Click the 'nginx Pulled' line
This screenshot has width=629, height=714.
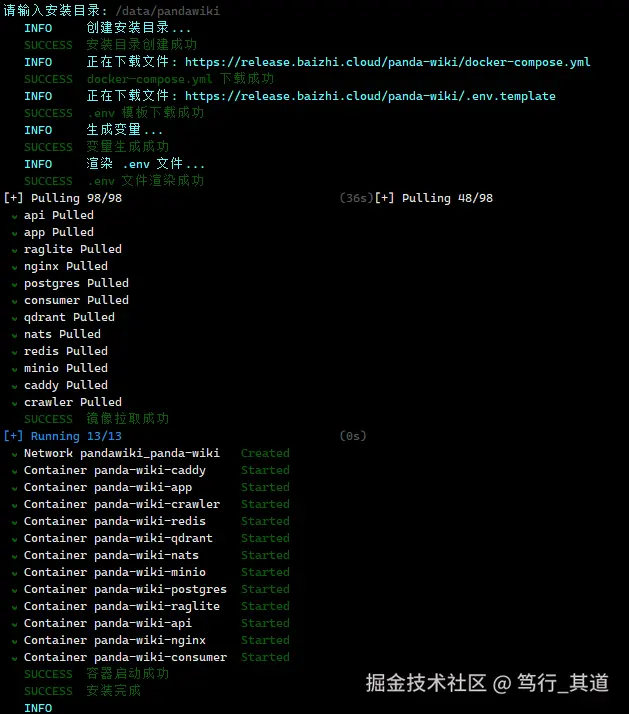(66, 266)
